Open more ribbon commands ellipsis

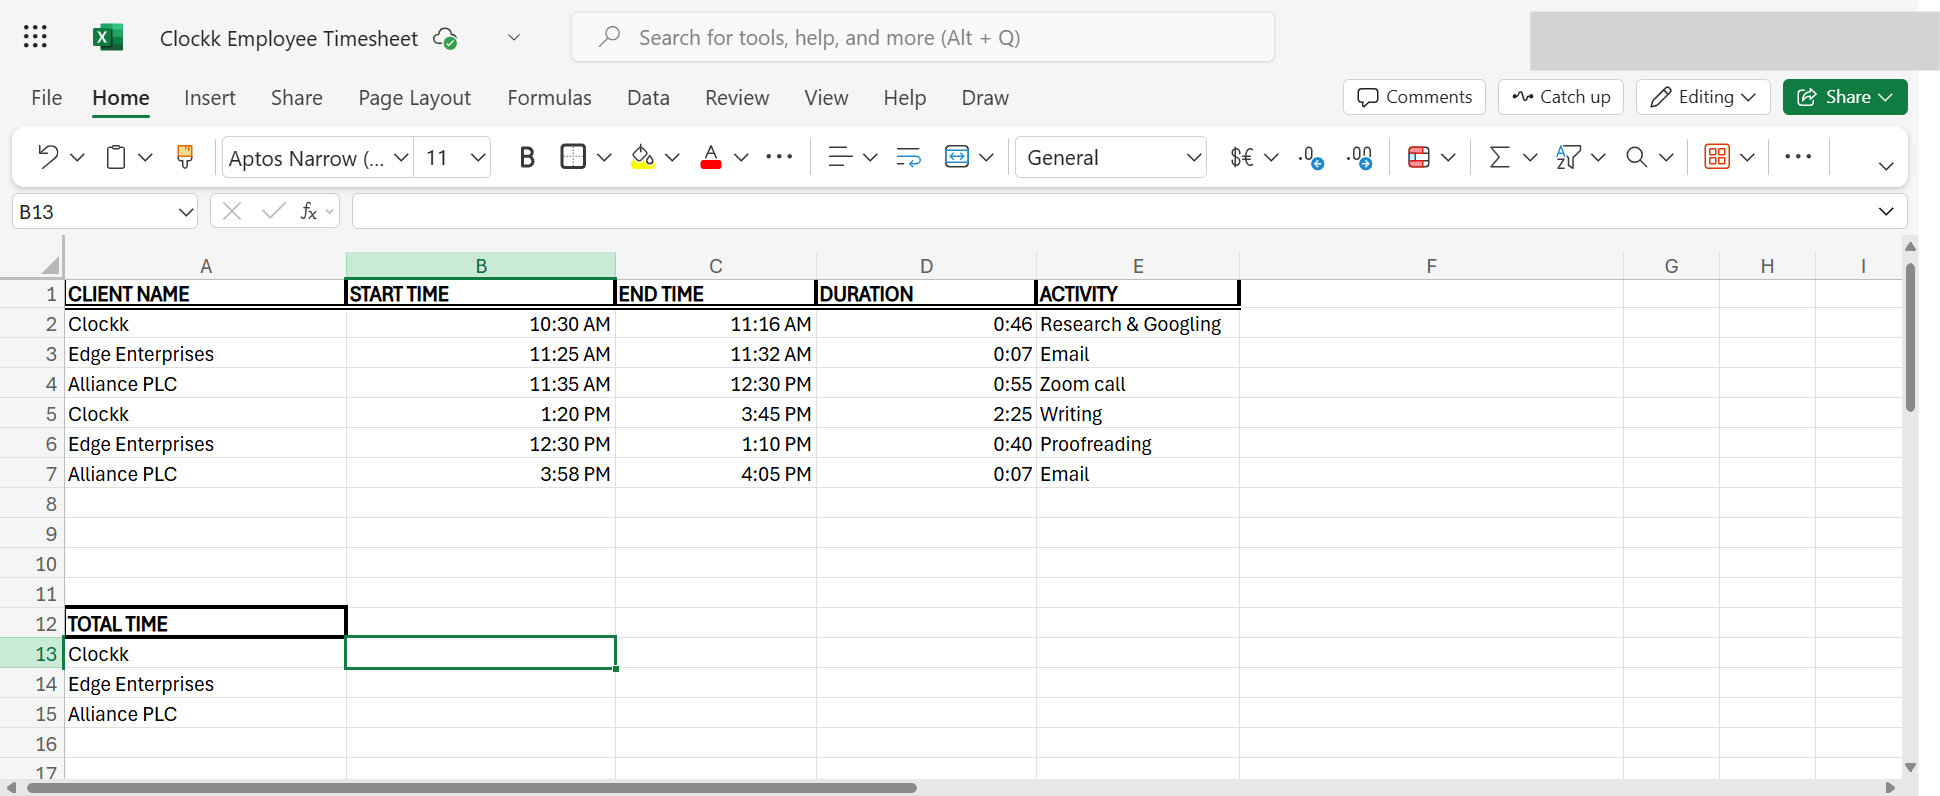pos(1798,157)
